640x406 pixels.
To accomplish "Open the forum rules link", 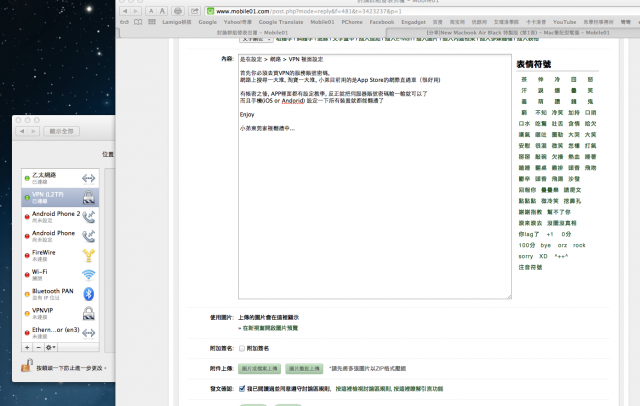I will (363, 389).
